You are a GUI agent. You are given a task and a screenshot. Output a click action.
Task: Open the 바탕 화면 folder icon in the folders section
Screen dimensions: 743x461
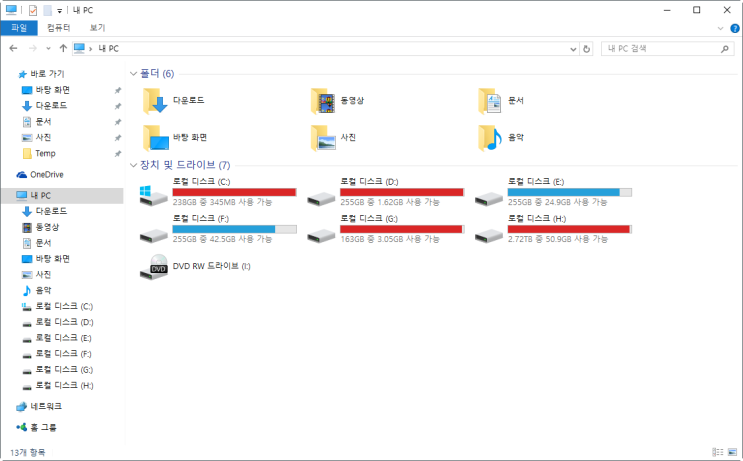[x=155, y=137]
